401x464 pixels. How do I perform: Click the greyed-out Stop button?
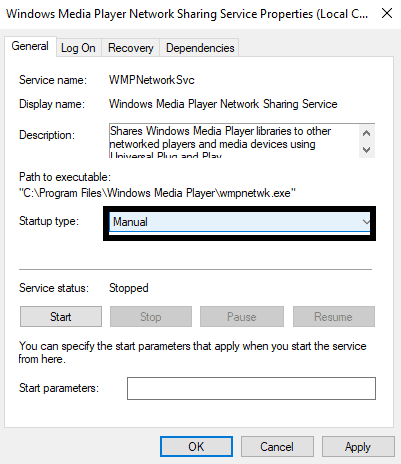151,317
